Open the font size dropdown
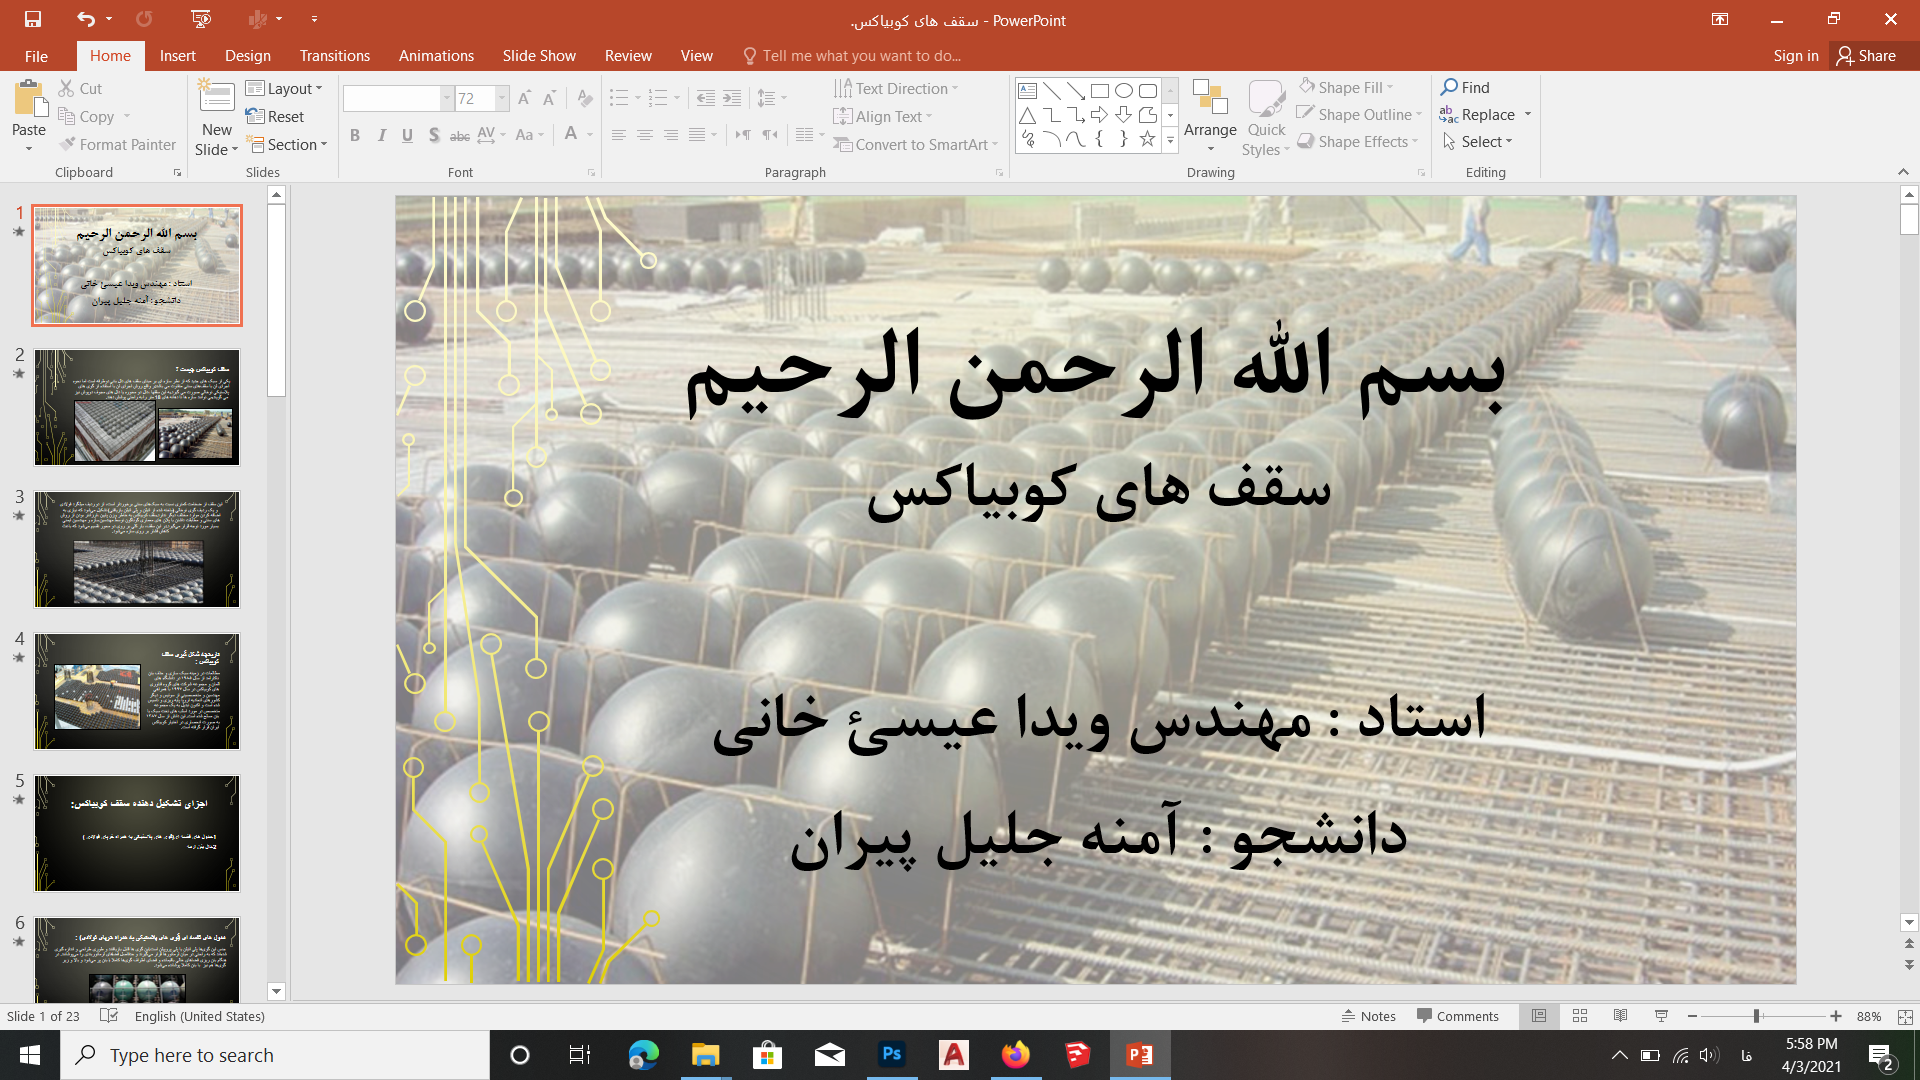The width and height of the screenshot is (1920, 1080). pyautogui.click(x=502, y=98)
